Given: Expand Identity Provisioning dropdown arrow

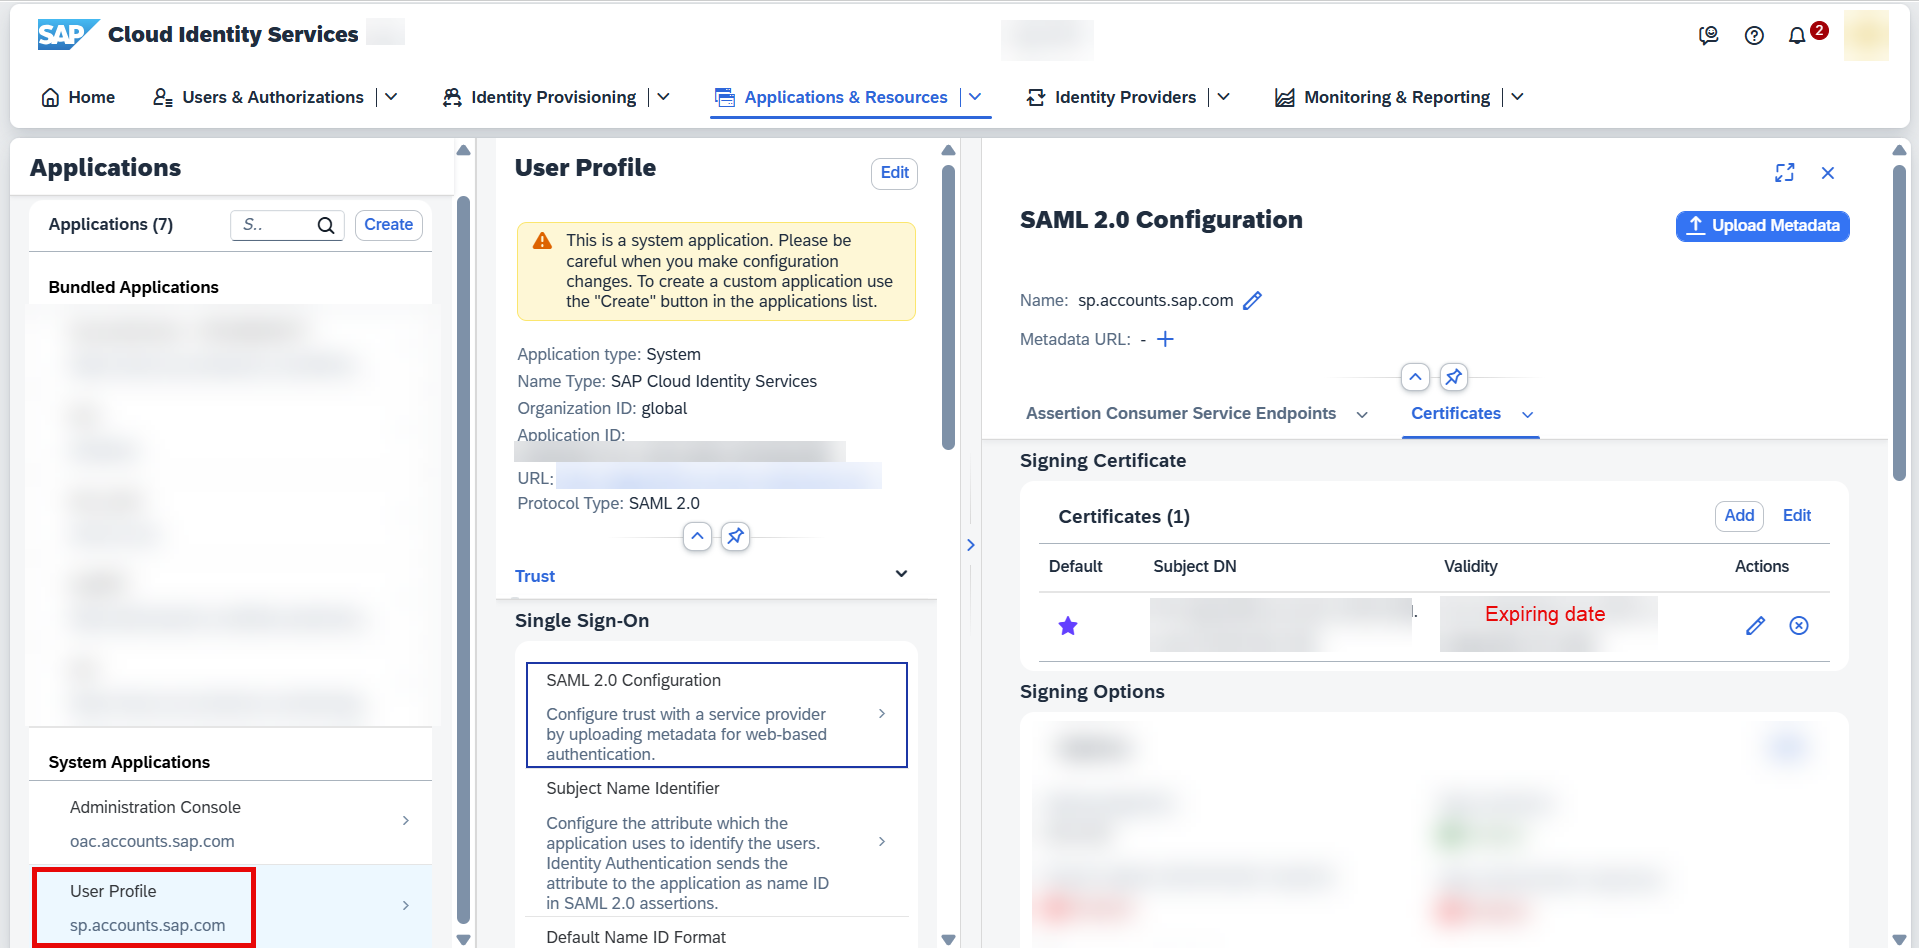Looking at the screenshot, I should tap(663, 97).
